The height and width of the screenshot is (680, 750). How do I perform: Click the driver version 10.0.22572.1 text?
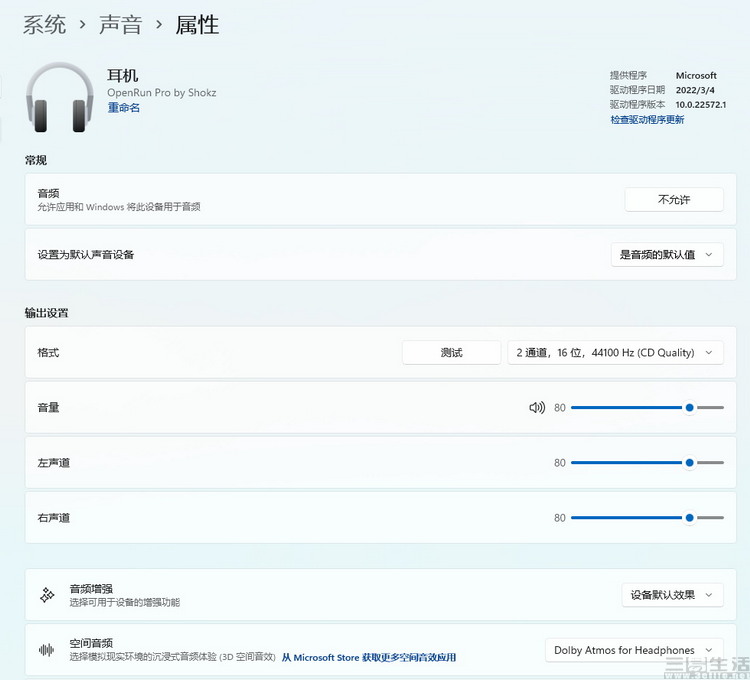click(x=701, y=105)
